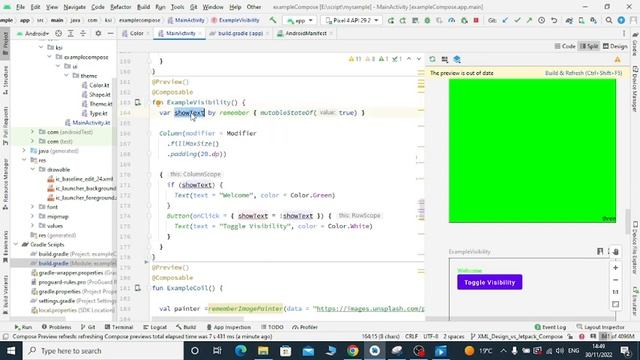Open the Pixel 4 API 29 device dropdown

tap(352, 20)
